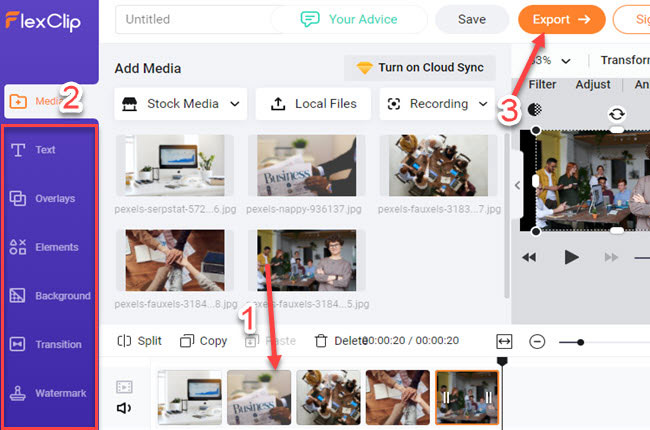Click the timecode 00:00:20 / 00:00:20

tap(410, 340)
